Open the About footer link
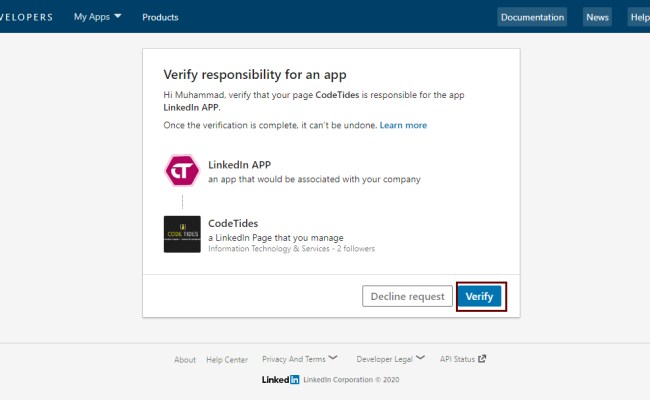This screenshot has height=400, width=650. coord(185,360)
